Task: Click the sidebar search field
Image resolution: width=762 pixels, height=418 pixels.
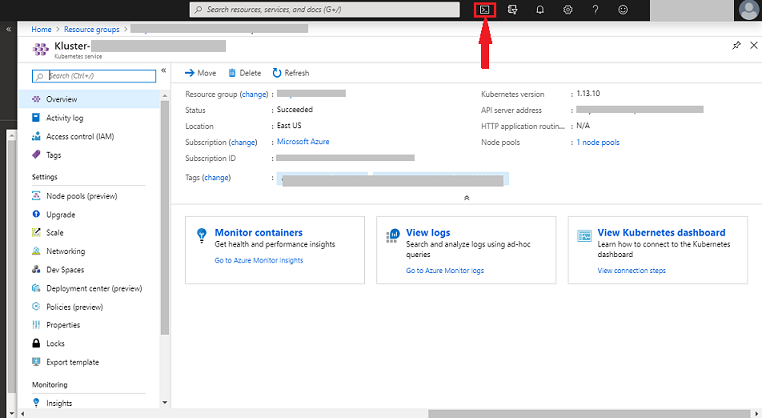Action: coord(100,75)
